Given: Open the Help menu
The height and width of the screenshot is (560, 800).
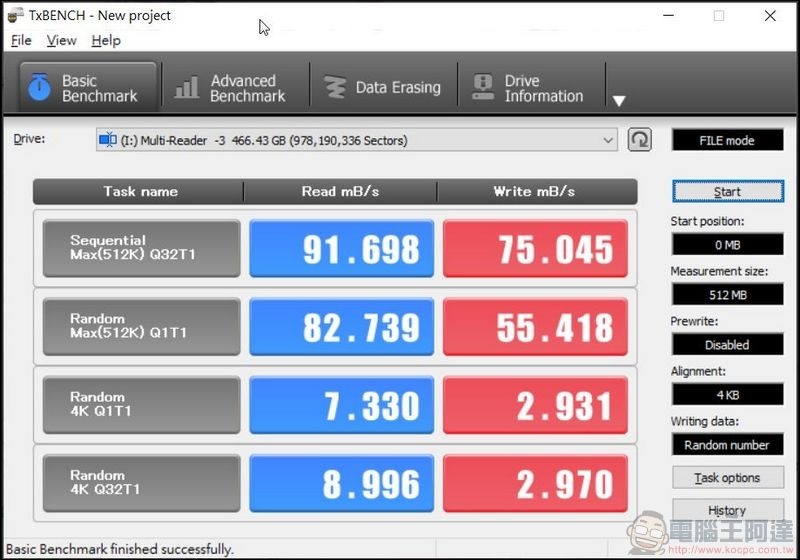Looking at the screenshot, I should tap(106, 40).
